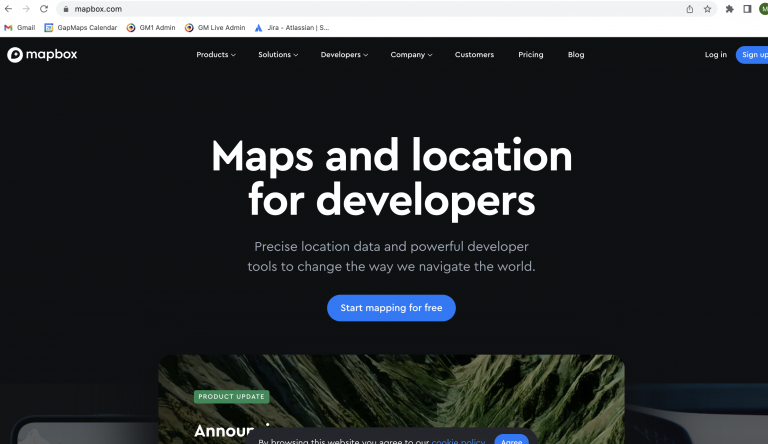Go to the Customers page
Image resolution: width=768 pixels, height=444 pixels.
[x=474, y=55]
